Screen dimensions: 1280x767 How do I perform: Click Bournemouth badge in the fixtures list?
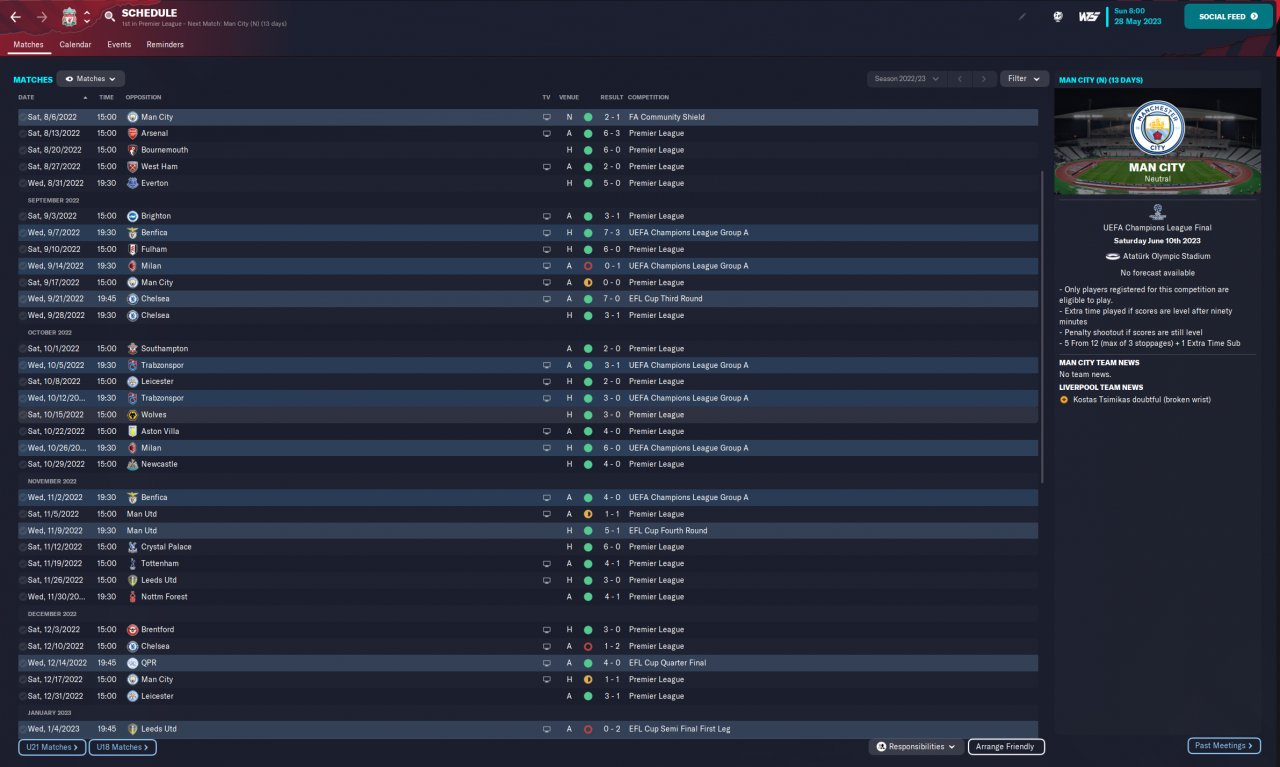133,150
